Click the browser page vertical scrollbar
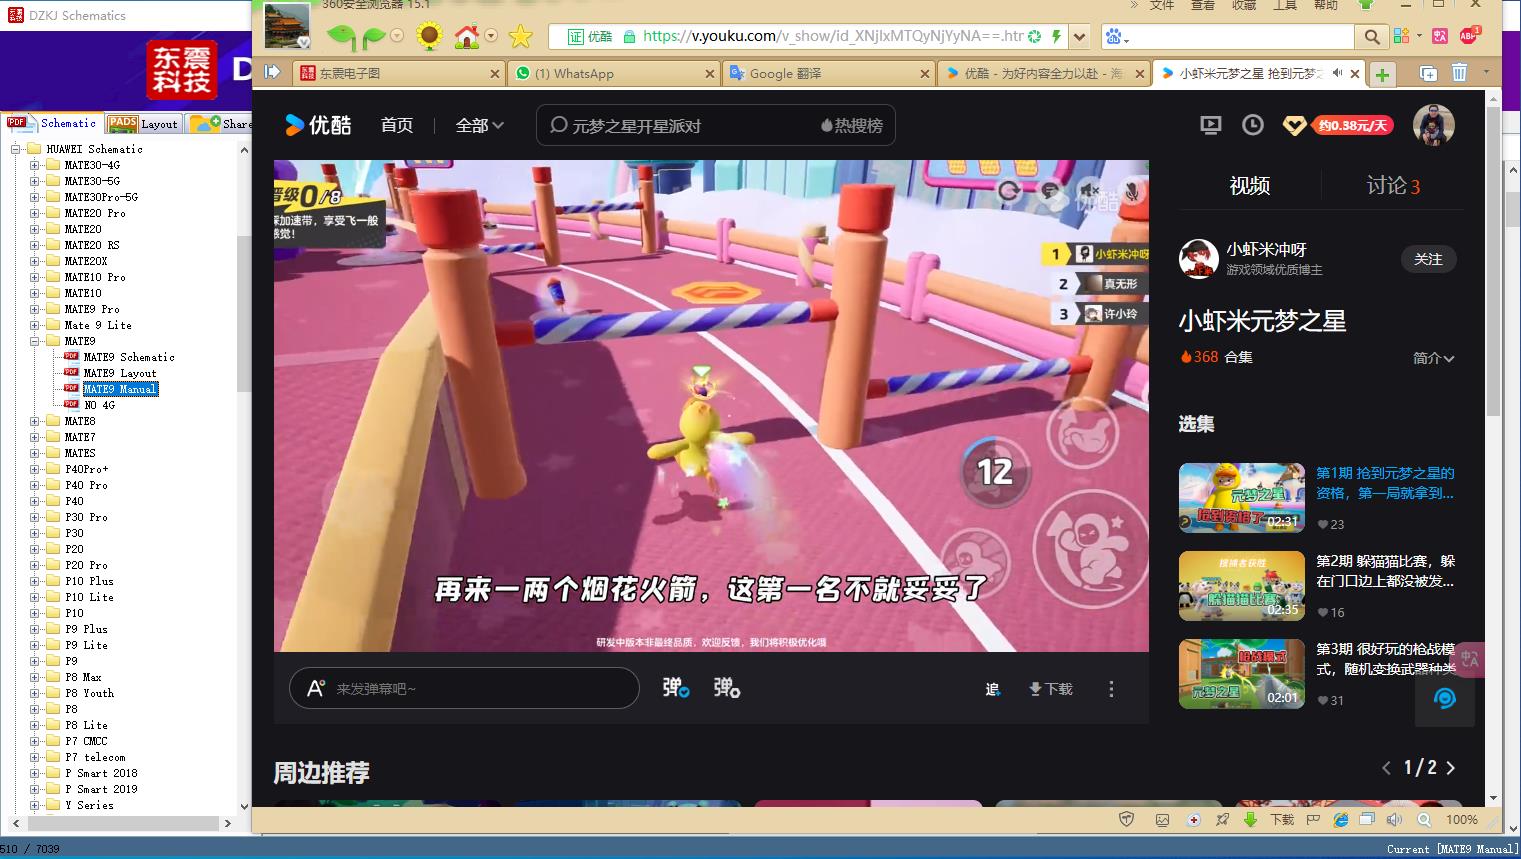 [x=1494, y=260]
